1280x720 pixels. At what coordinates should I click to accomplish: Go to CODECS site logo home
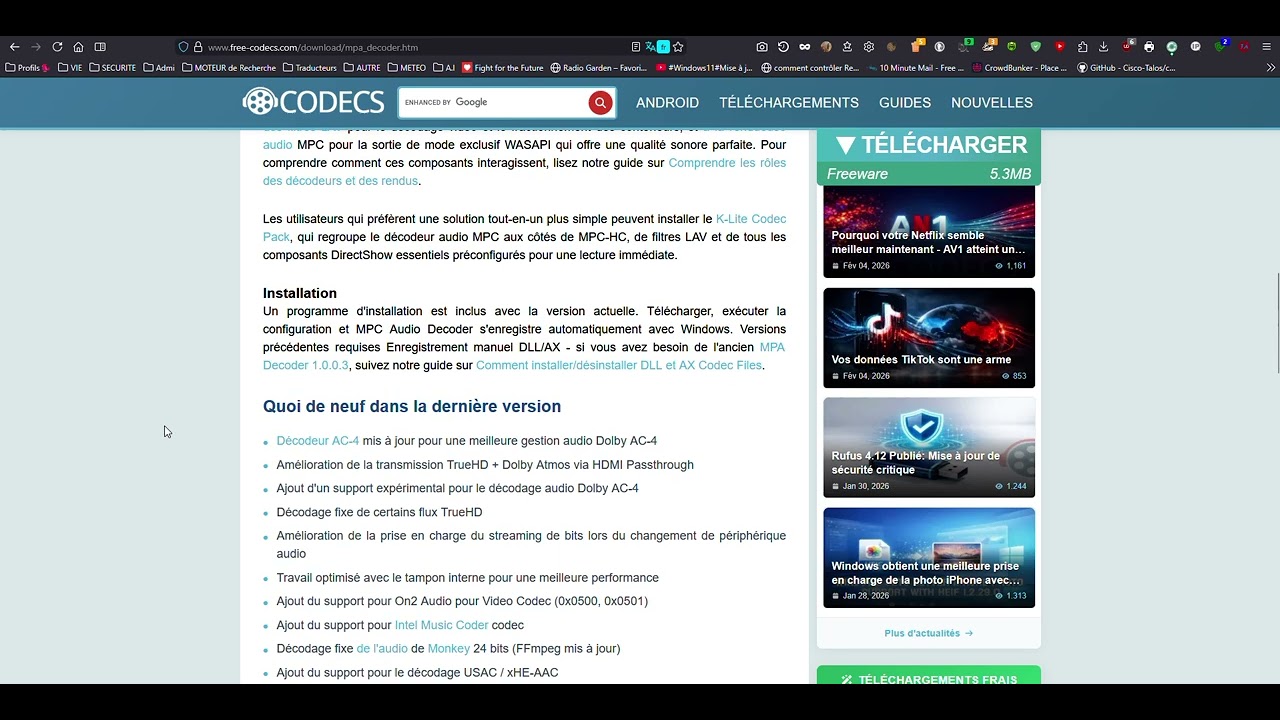click(313, 102)
